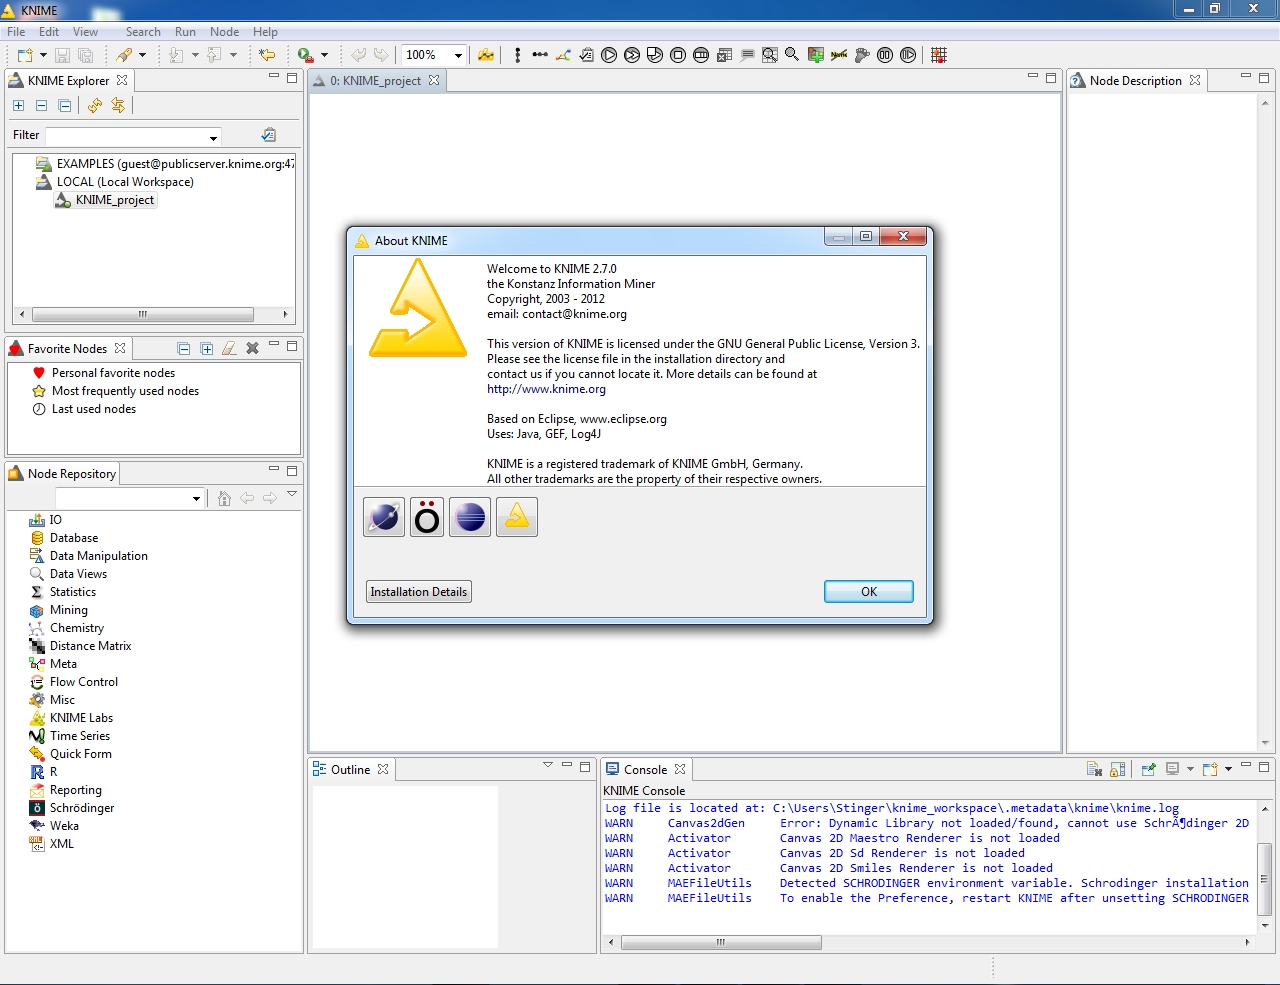This screenshot has height=985, width=1280.
Task: Click the Console vertical scrollbar thumb
Action: 1264,879
